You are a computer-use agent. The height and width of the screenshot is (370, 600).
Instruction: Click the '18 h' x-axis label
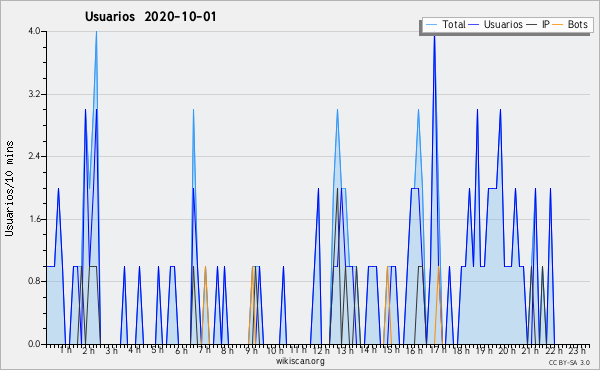pos(461,351)
